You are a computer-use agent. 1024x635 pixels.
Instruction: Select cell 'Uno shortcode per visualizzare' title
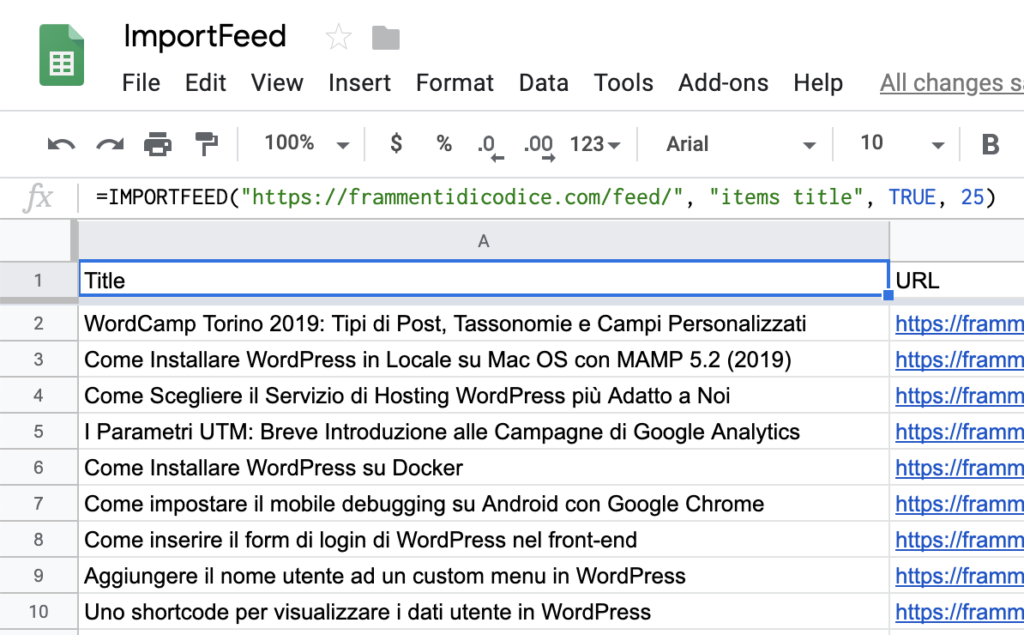[x=483, y=612]
